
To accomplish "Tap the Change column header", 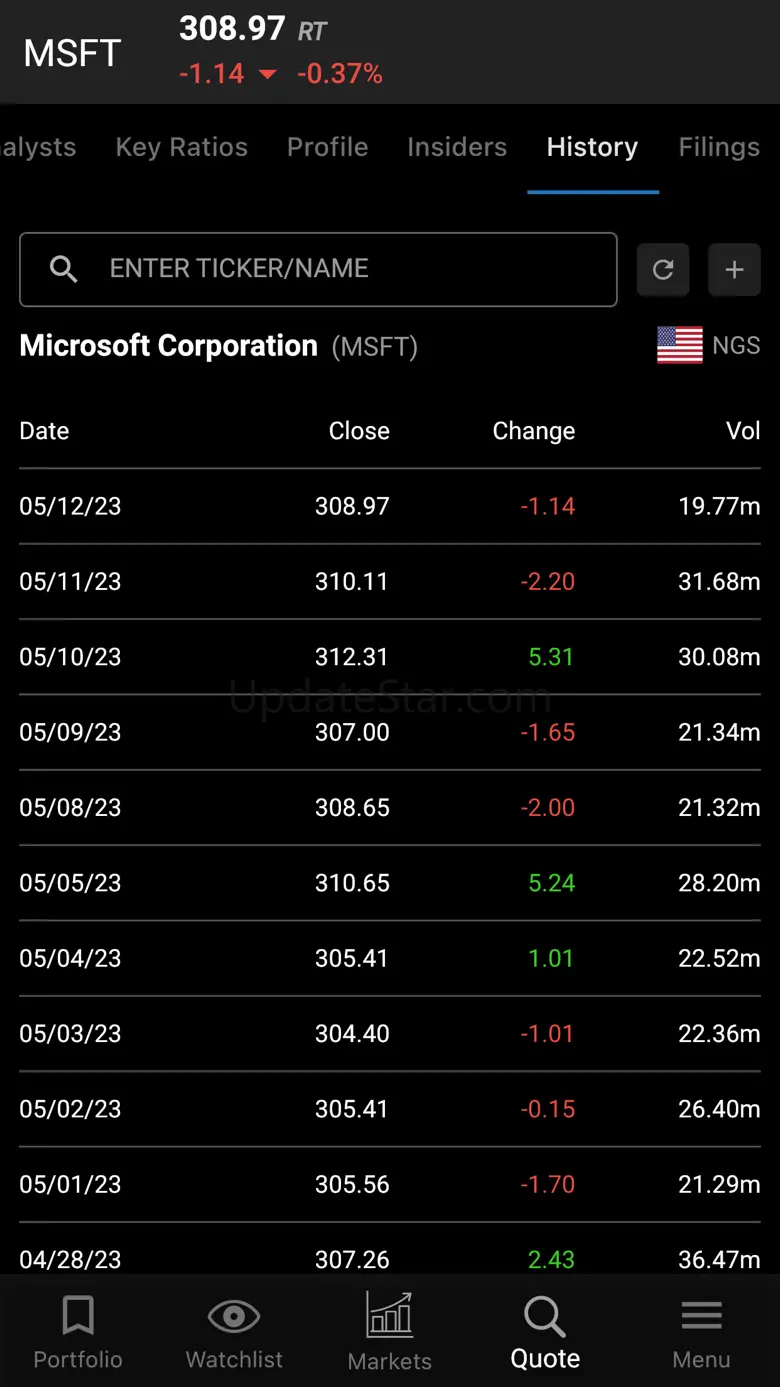I will coord(533,431).
